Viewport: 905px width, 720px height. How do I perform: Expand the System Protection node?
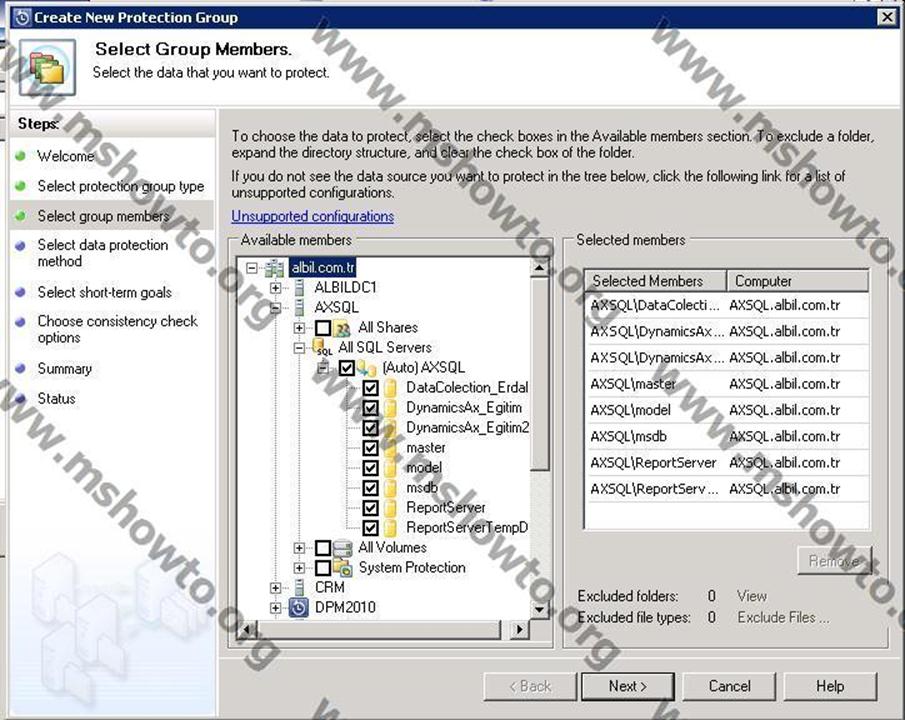(299, 568)
